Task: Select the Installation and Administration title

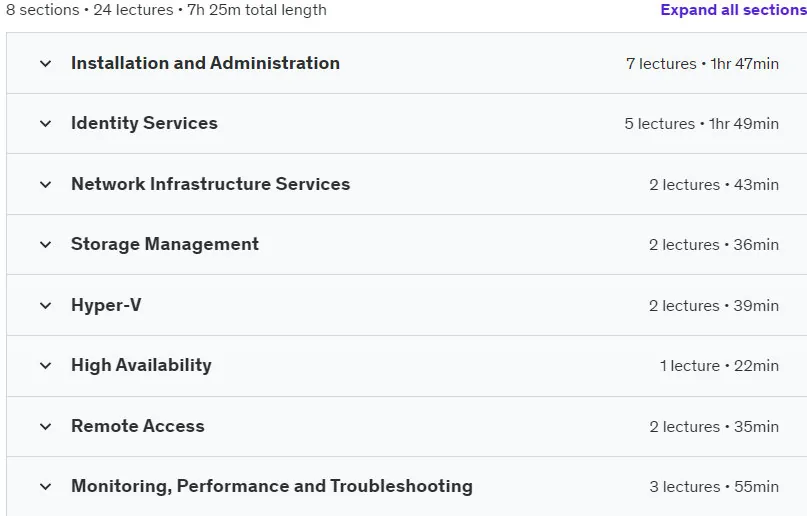Action: (205, 63)
